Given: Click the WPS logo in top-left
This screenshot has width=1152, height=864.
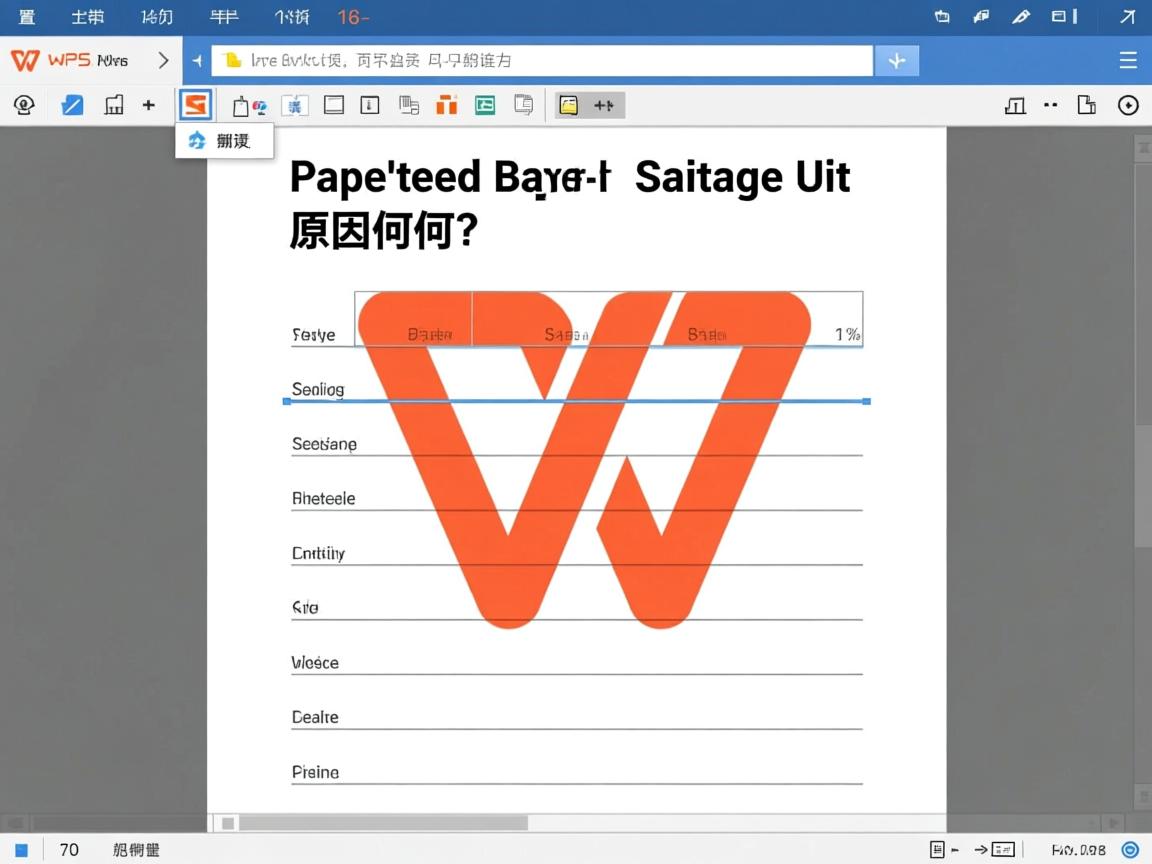Looking at the screenshot, I should pyautogui.click(x=25, y=60).
